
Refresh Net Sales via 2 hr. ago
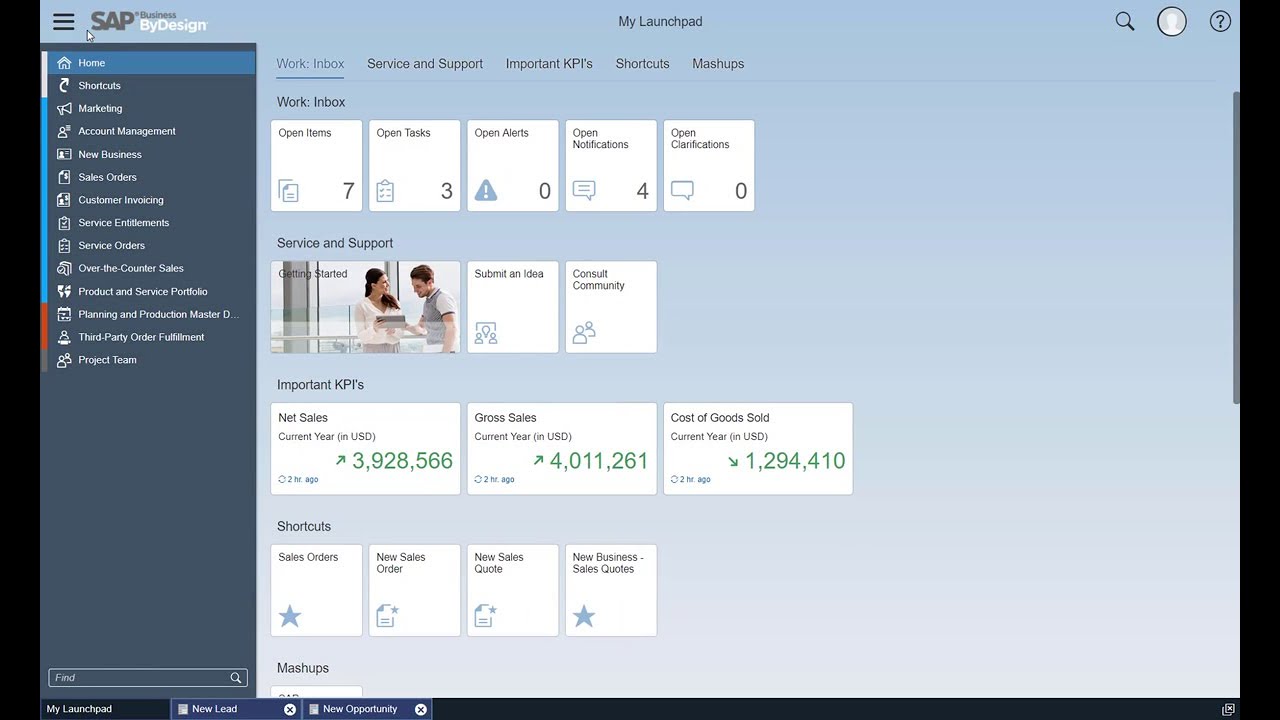[x=298, y=480]
